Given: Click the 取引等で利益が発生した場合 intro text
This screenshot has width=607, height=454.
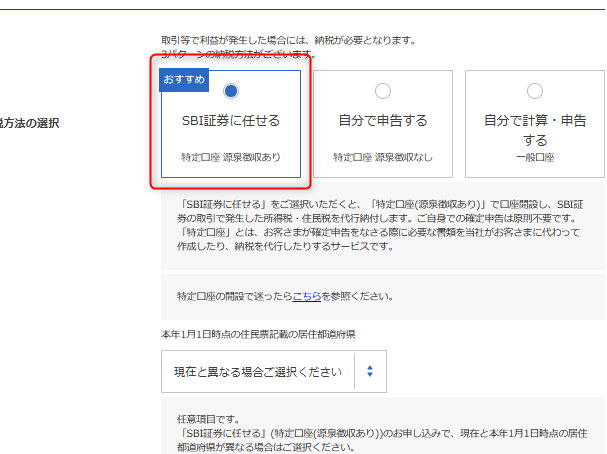Looking at the screenshot, I should coord(290,40).
